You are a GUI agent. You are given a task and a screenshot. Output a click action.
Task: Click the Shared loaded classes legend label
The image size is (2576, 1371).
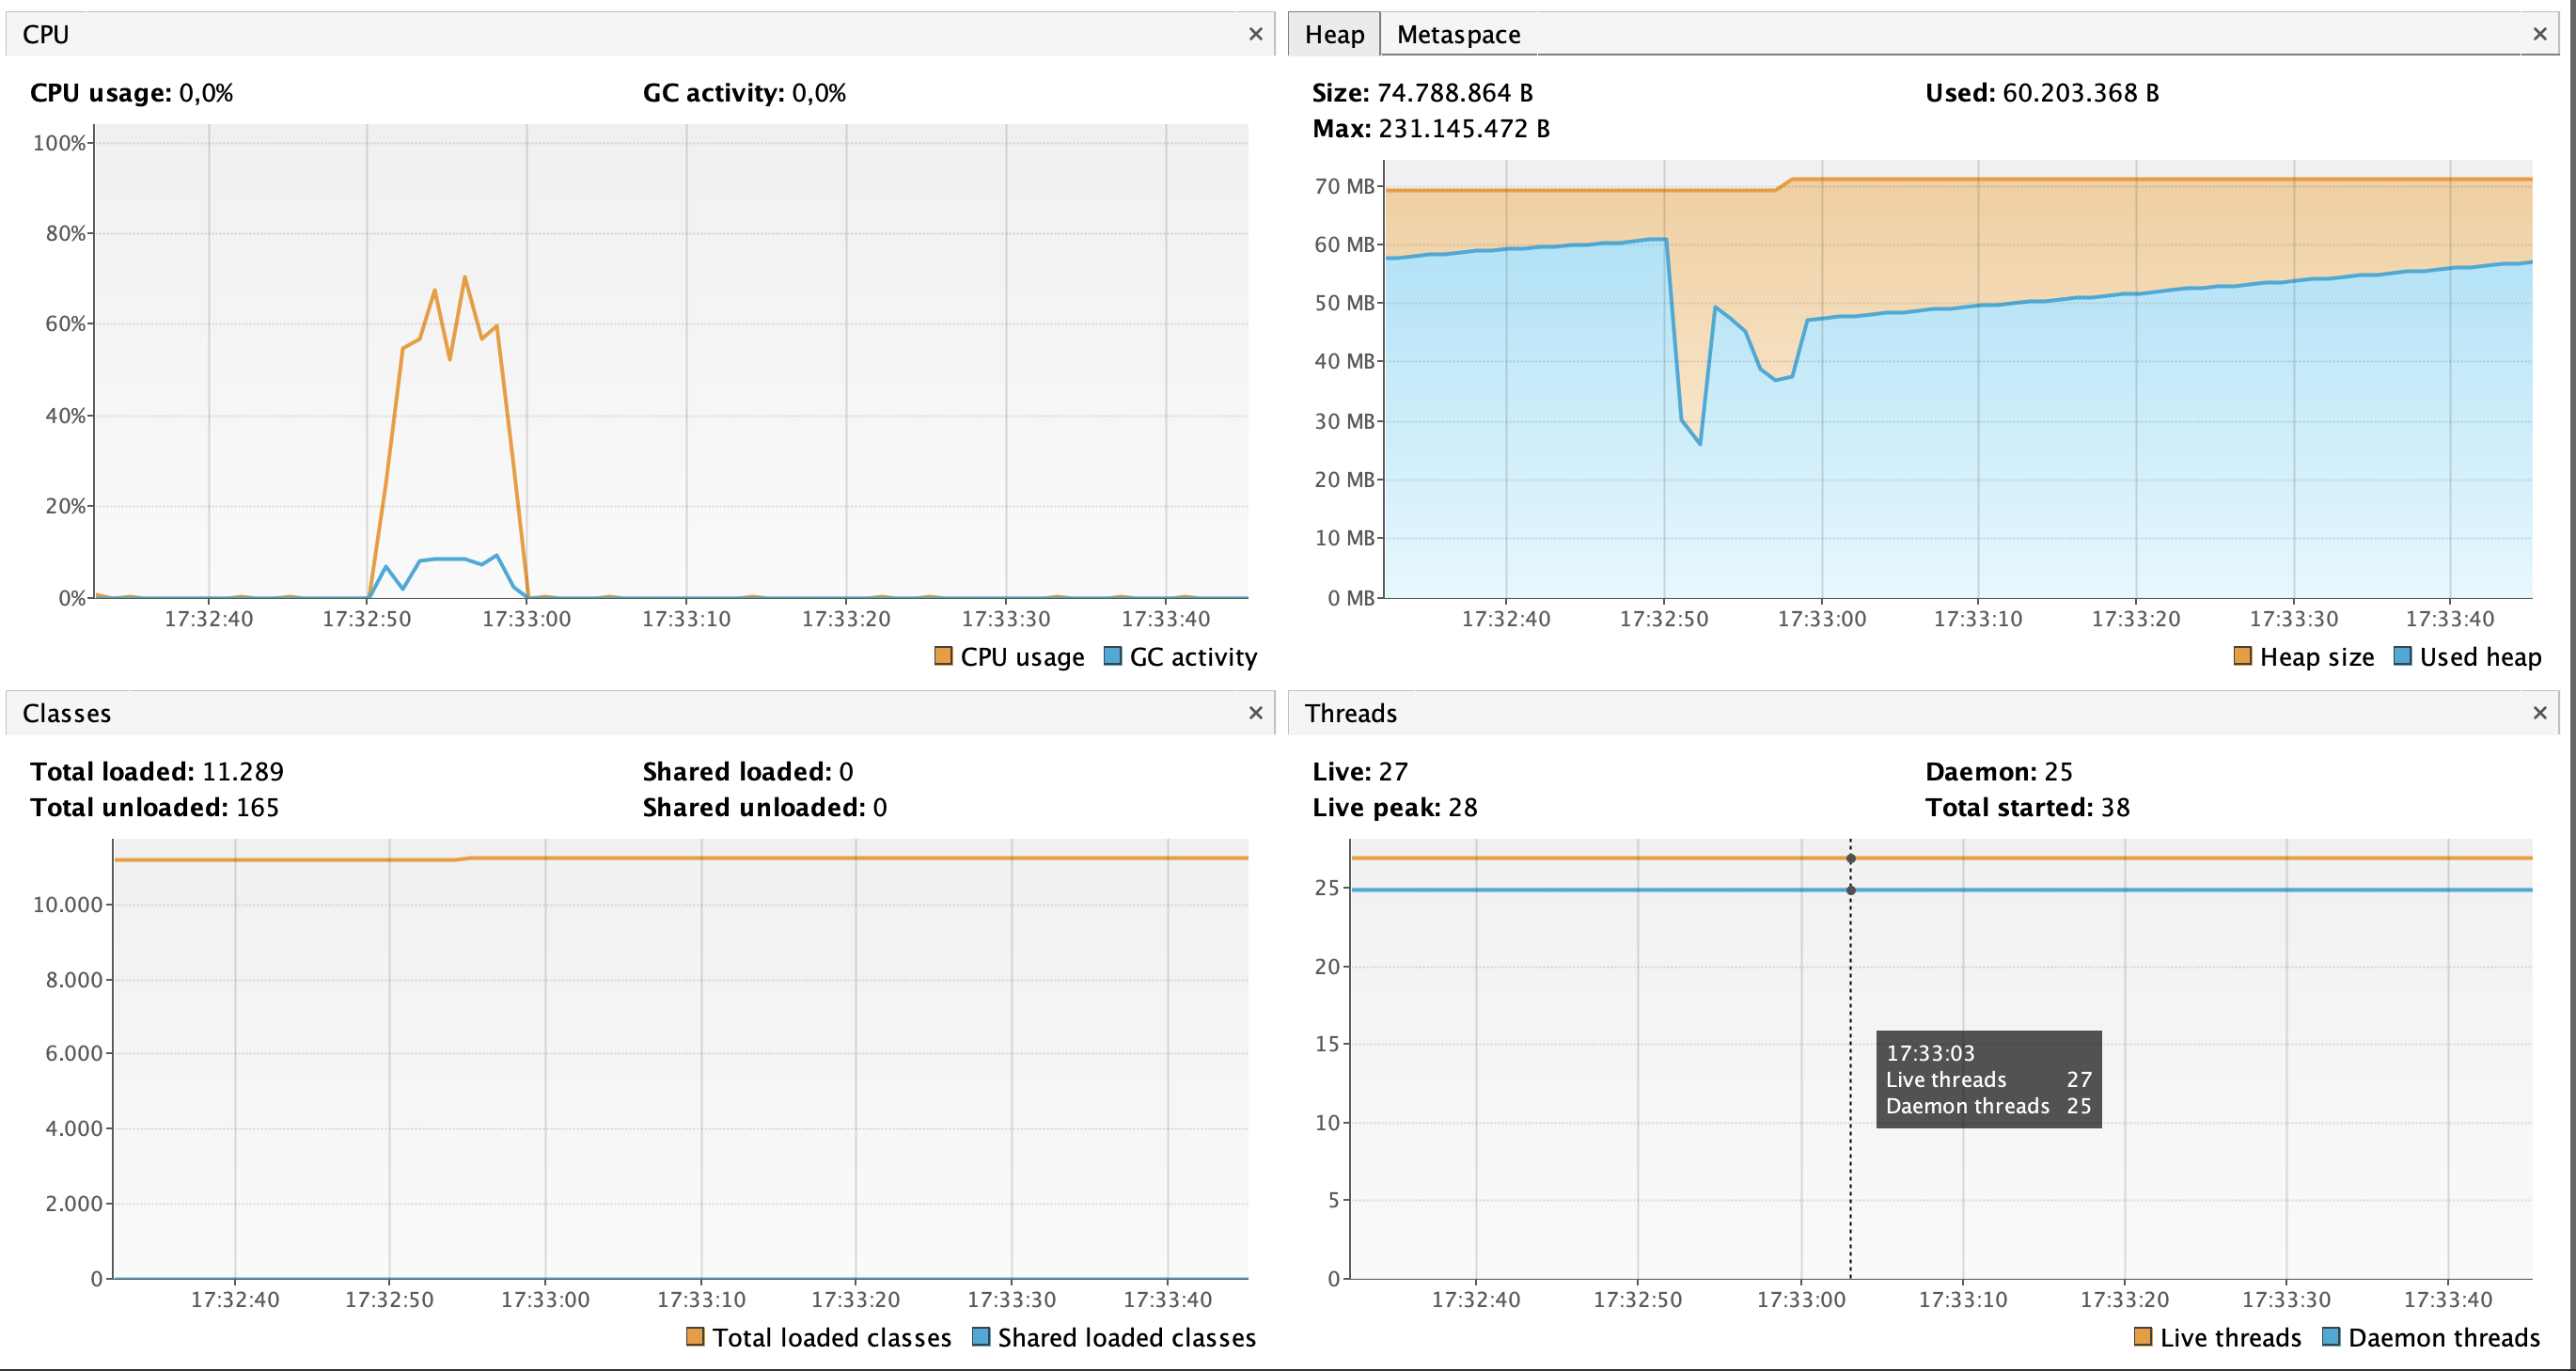point(1127,1338)
